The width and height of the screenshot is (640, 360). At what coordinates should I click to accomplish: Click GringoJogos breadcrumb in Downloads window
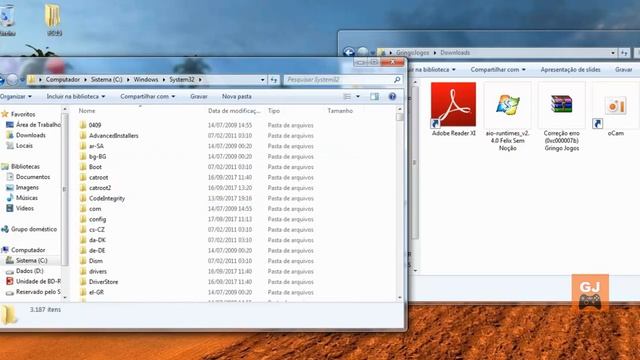pos(413,53)
